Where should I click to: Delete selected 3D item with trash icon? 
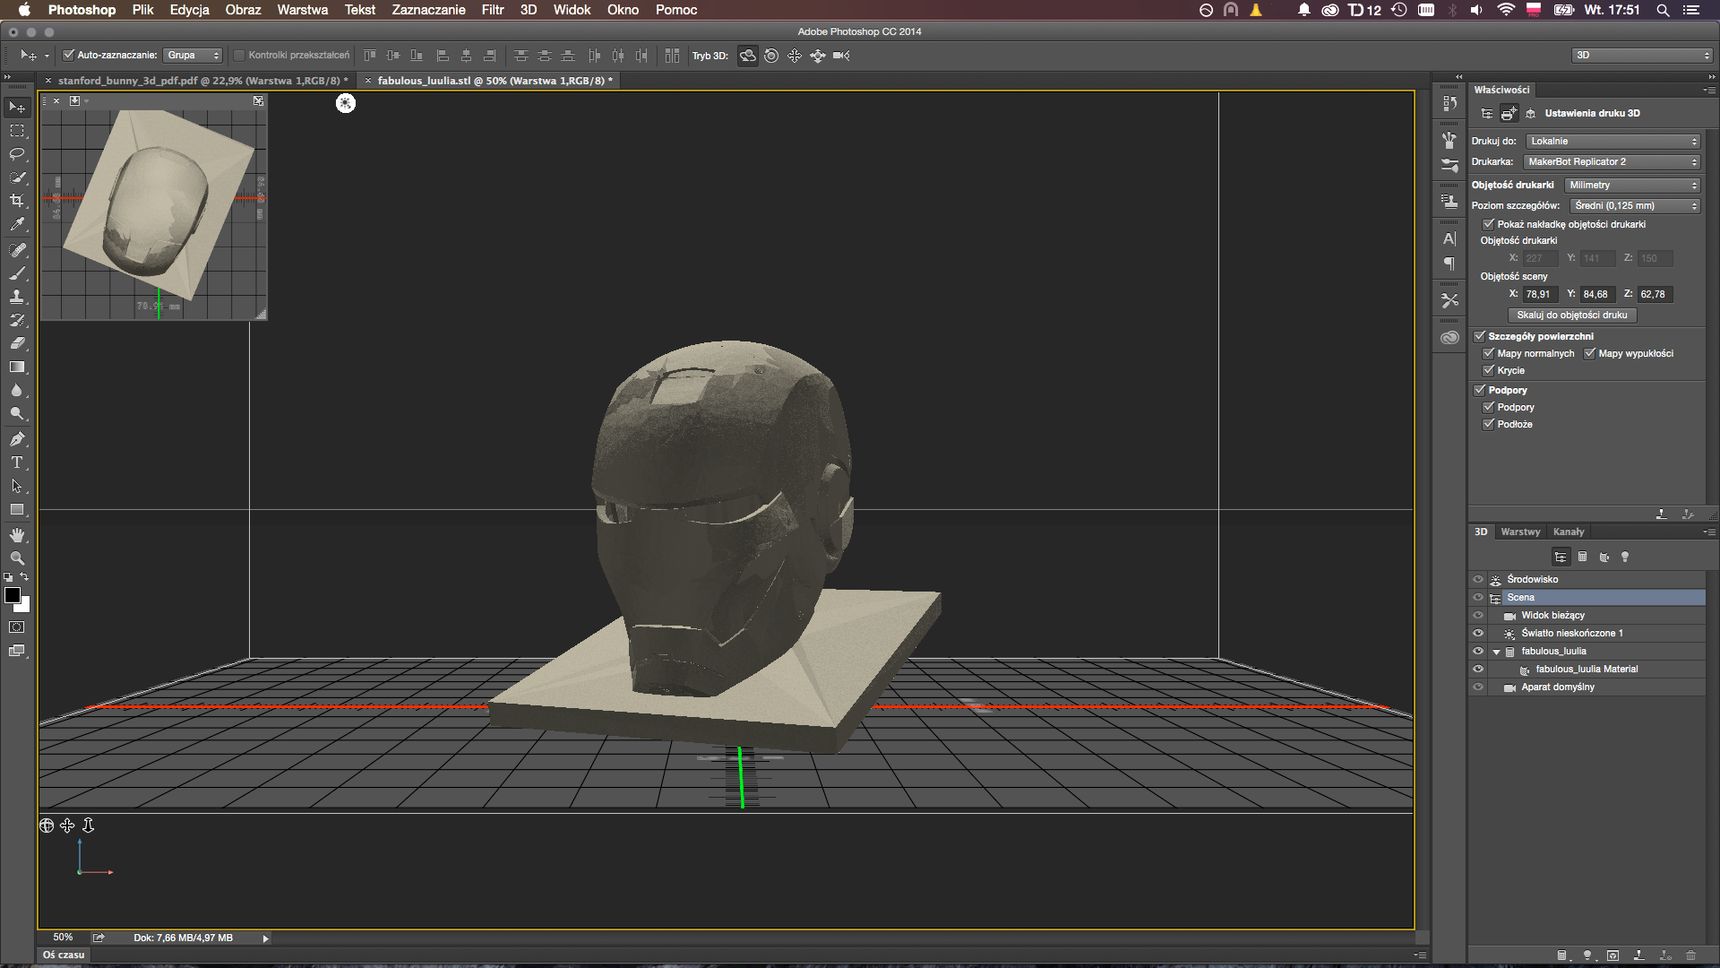pyautogui.click(x=1691, y=956)
